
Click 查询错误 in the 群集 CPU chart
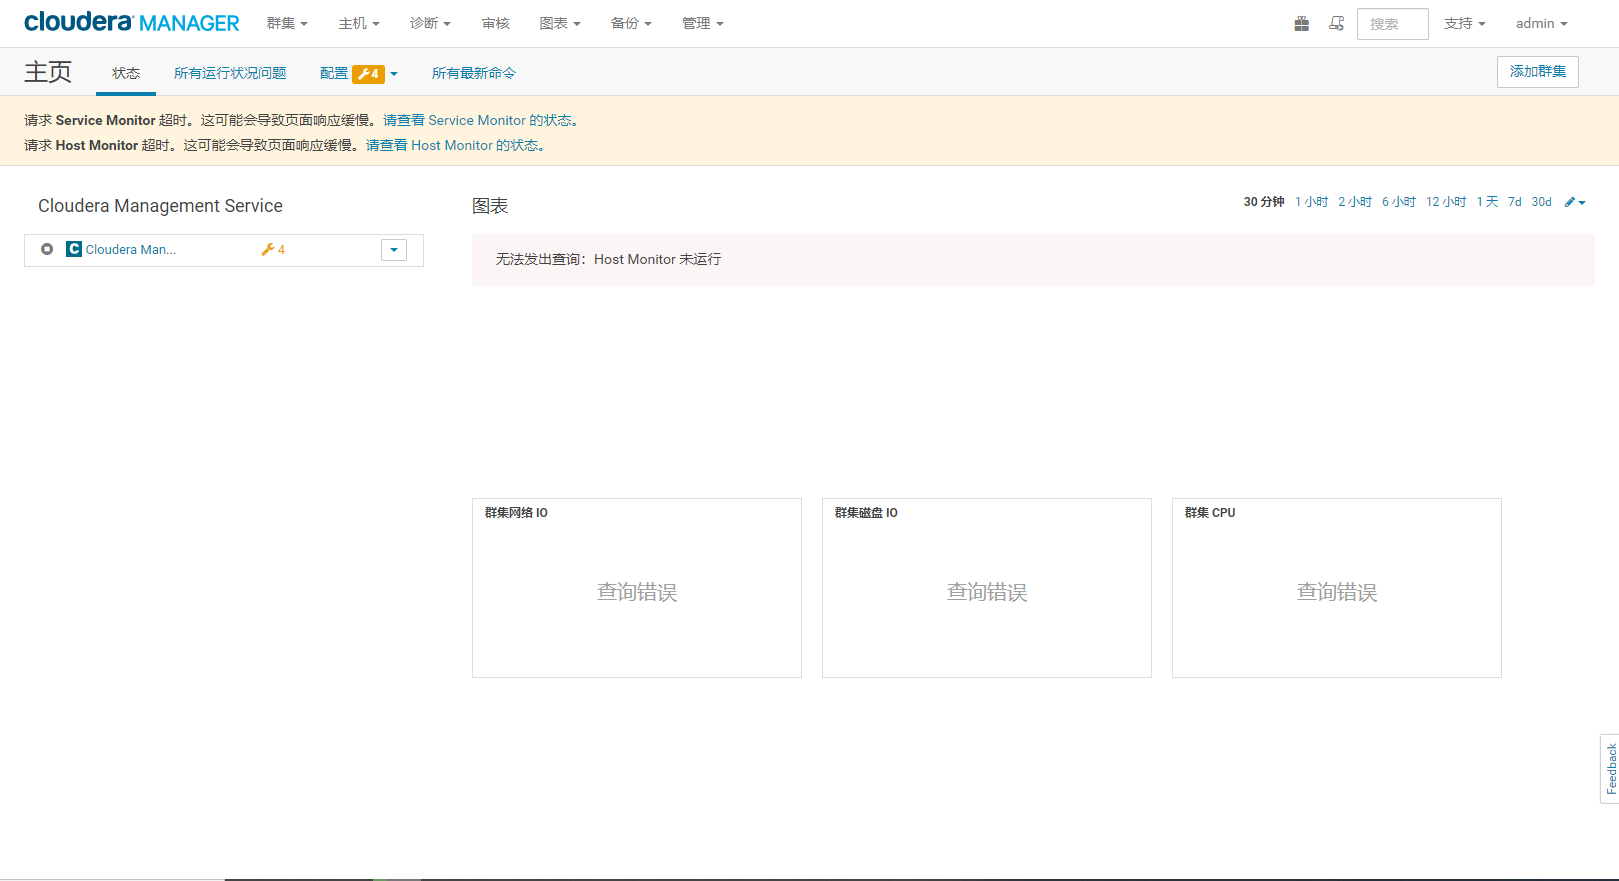[x=1337, y=592]
